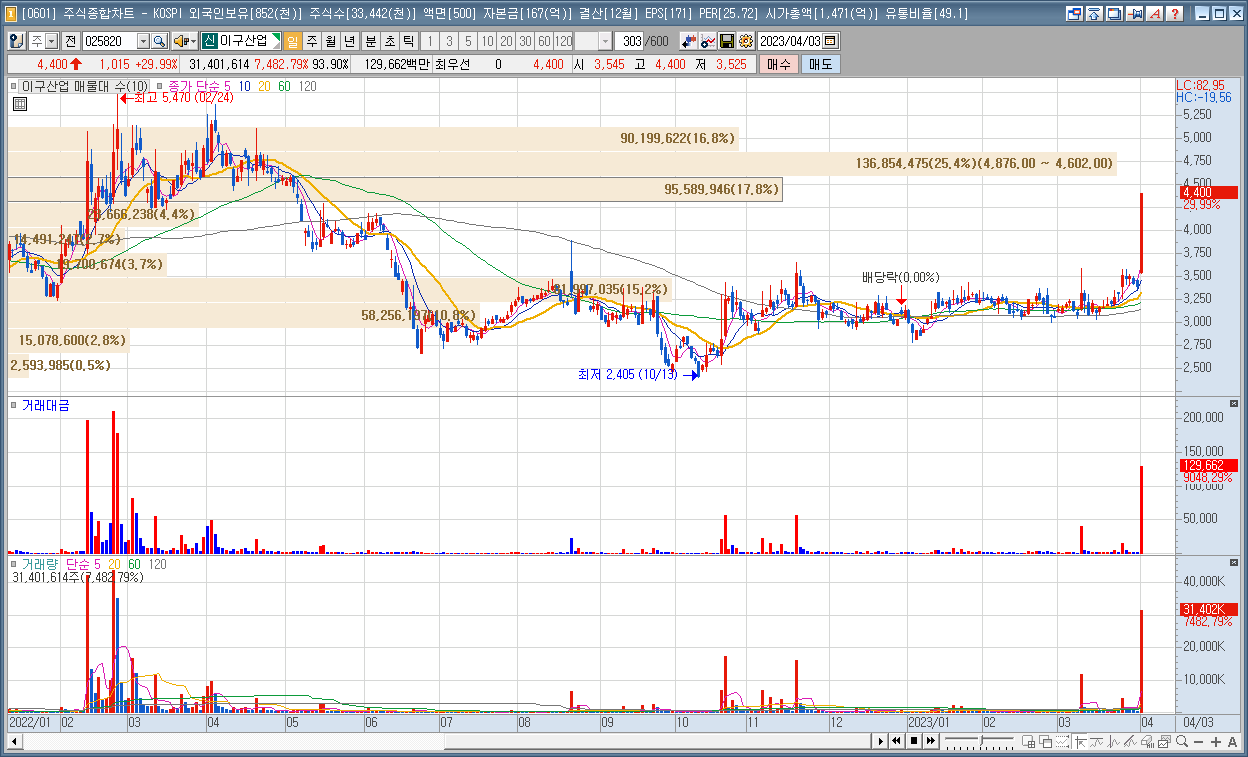This screenshot has height=757, width=1248.
Task: Open the 주 market type dropdown
Action: pyautogui.click(x=51, y=41)
